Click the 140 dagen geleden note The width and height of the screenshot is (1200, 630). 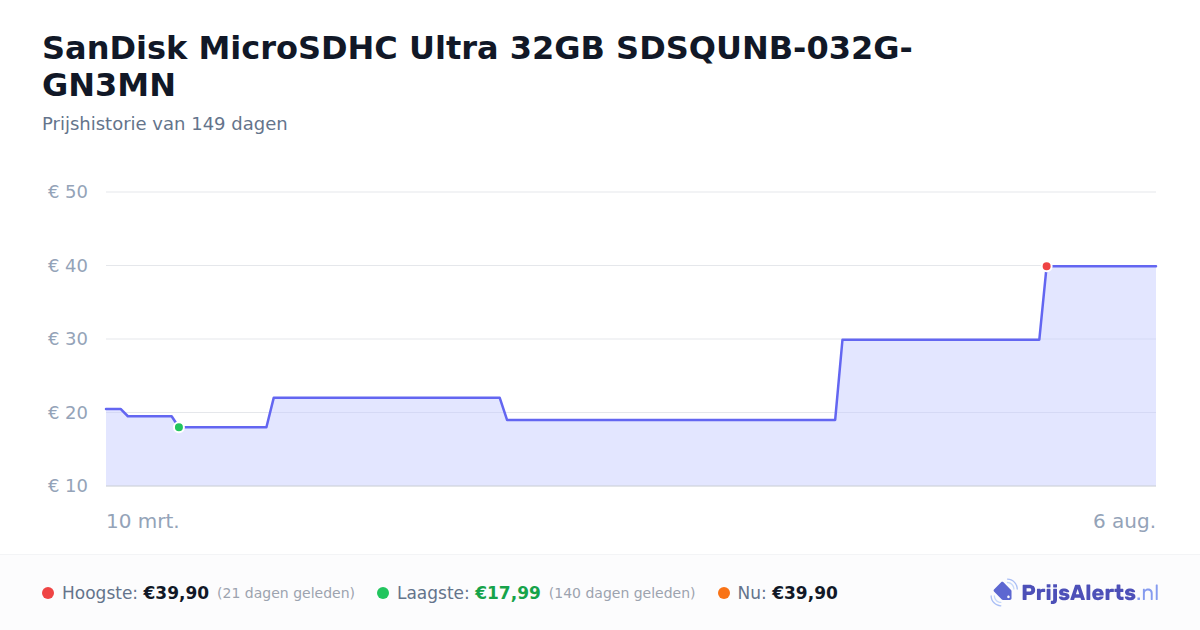point(622,593)
